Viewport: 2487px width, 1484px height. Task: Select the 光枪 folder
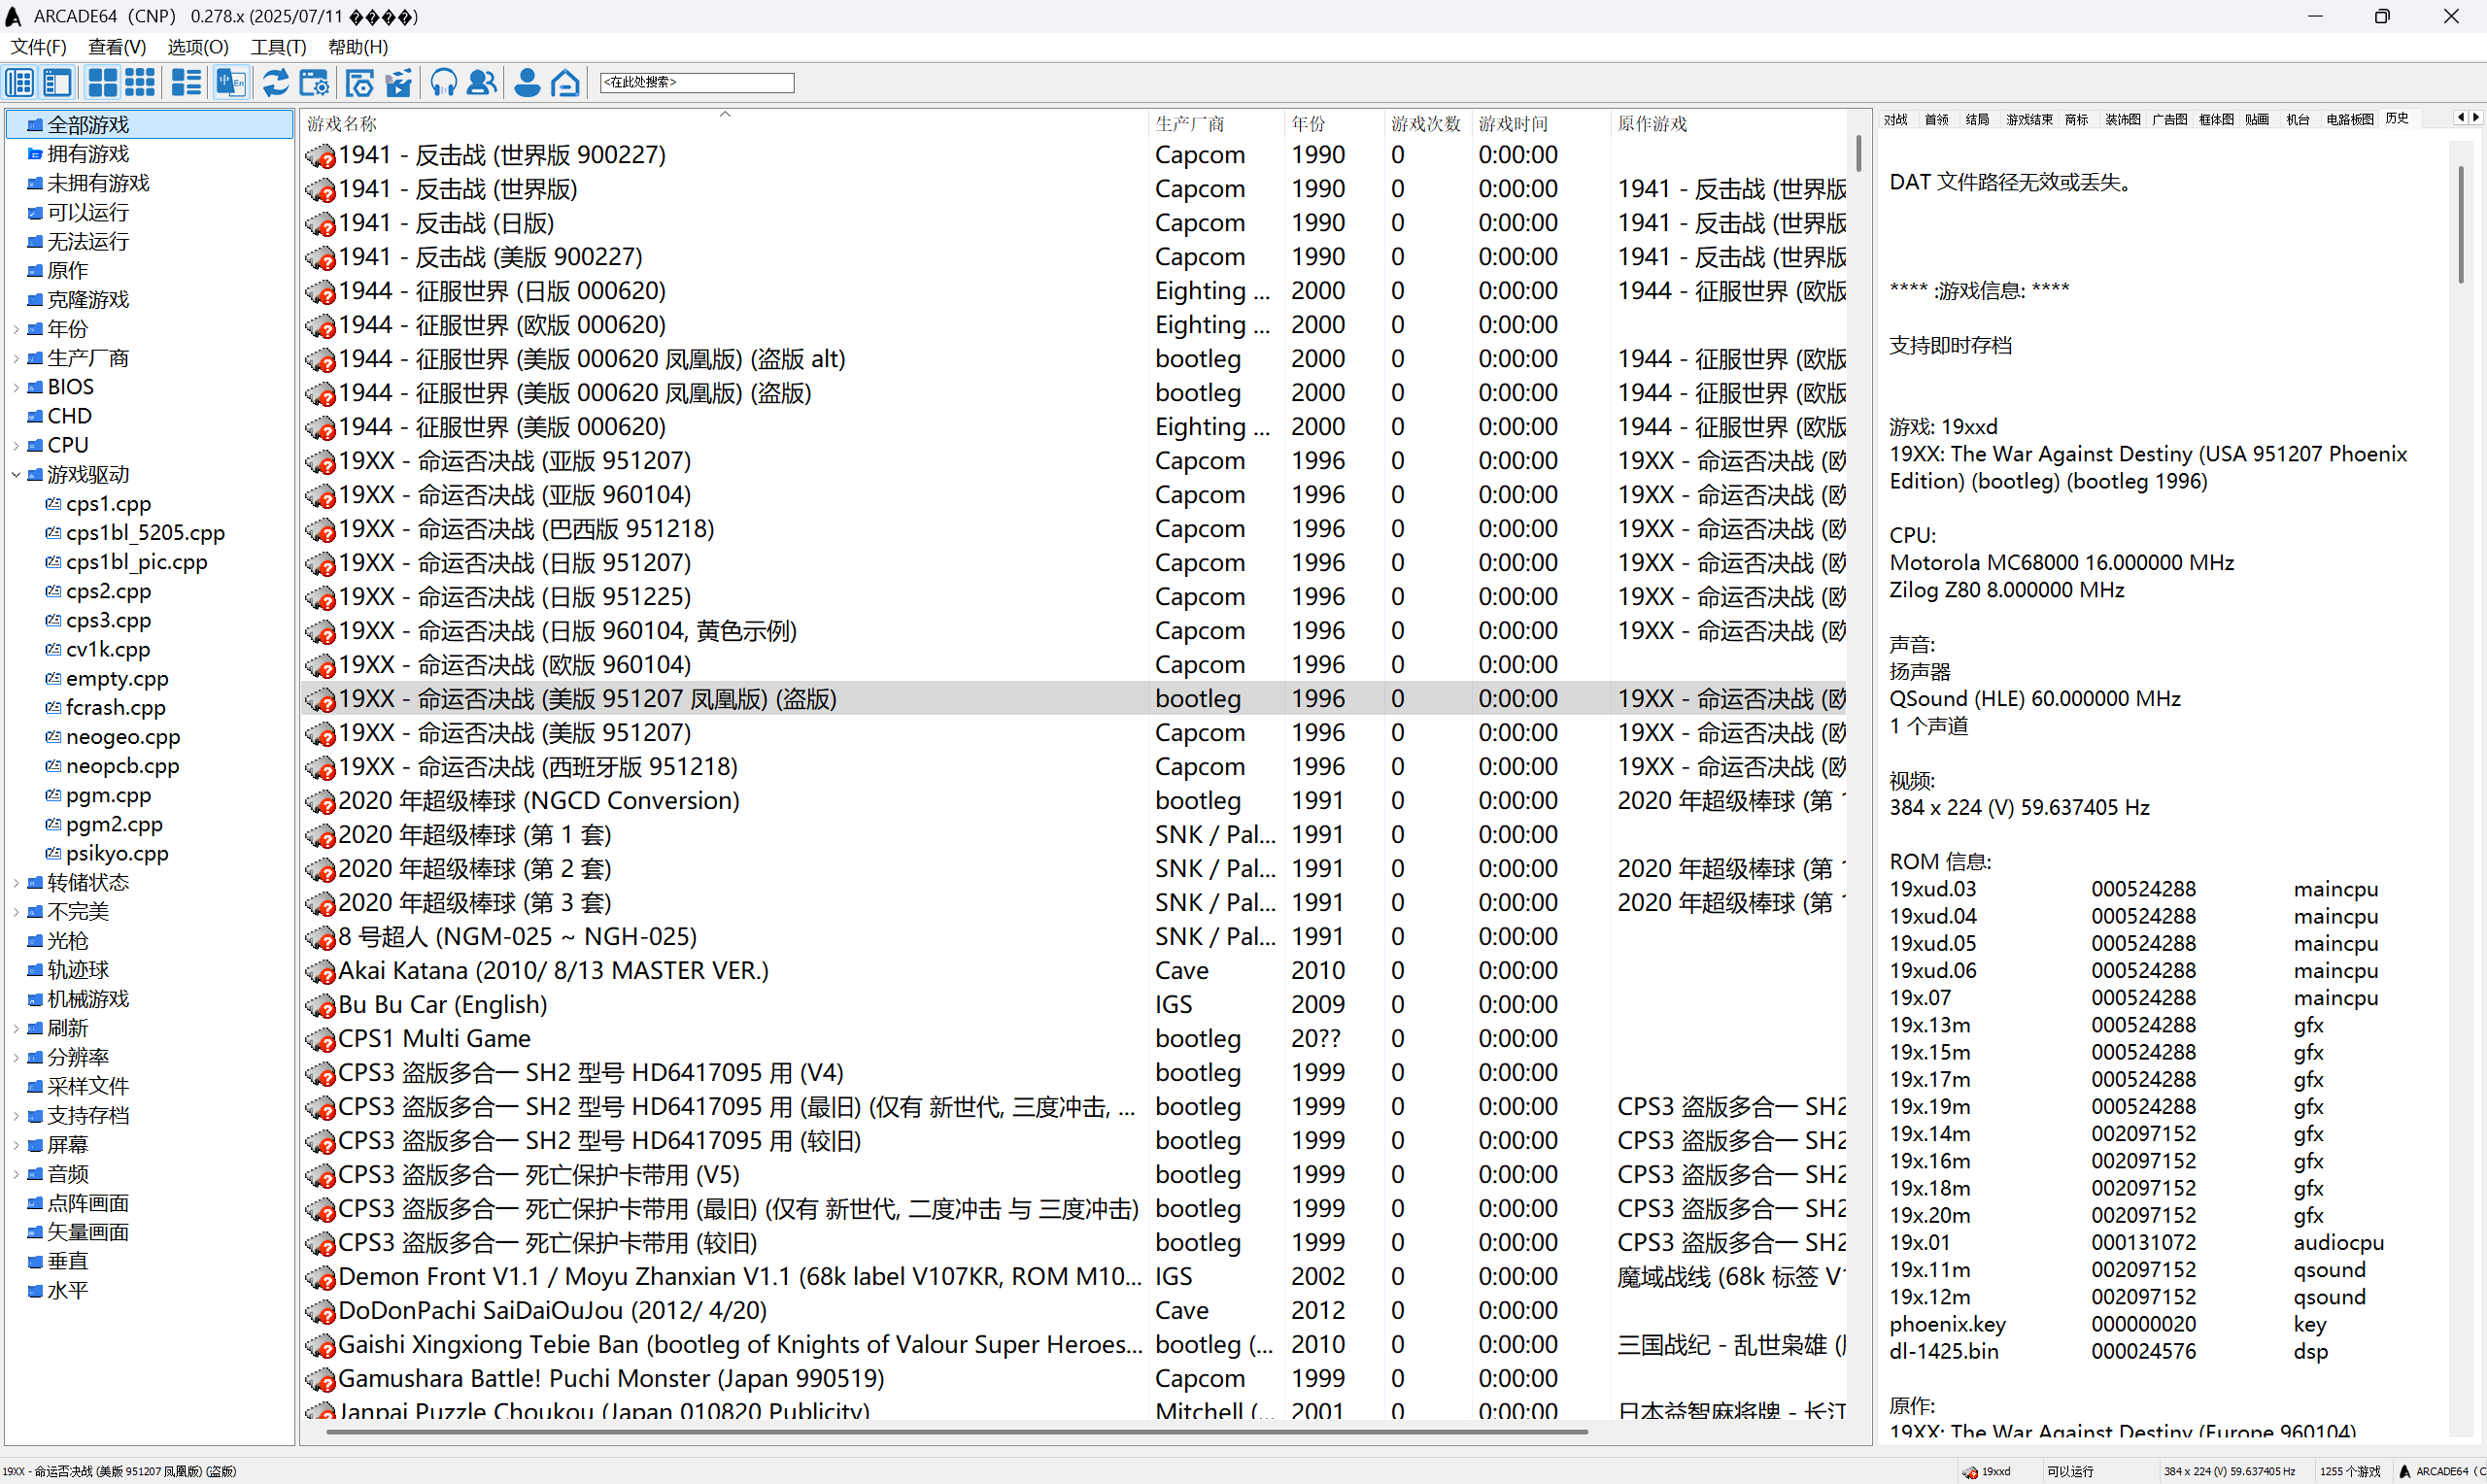tap(68, 941)
